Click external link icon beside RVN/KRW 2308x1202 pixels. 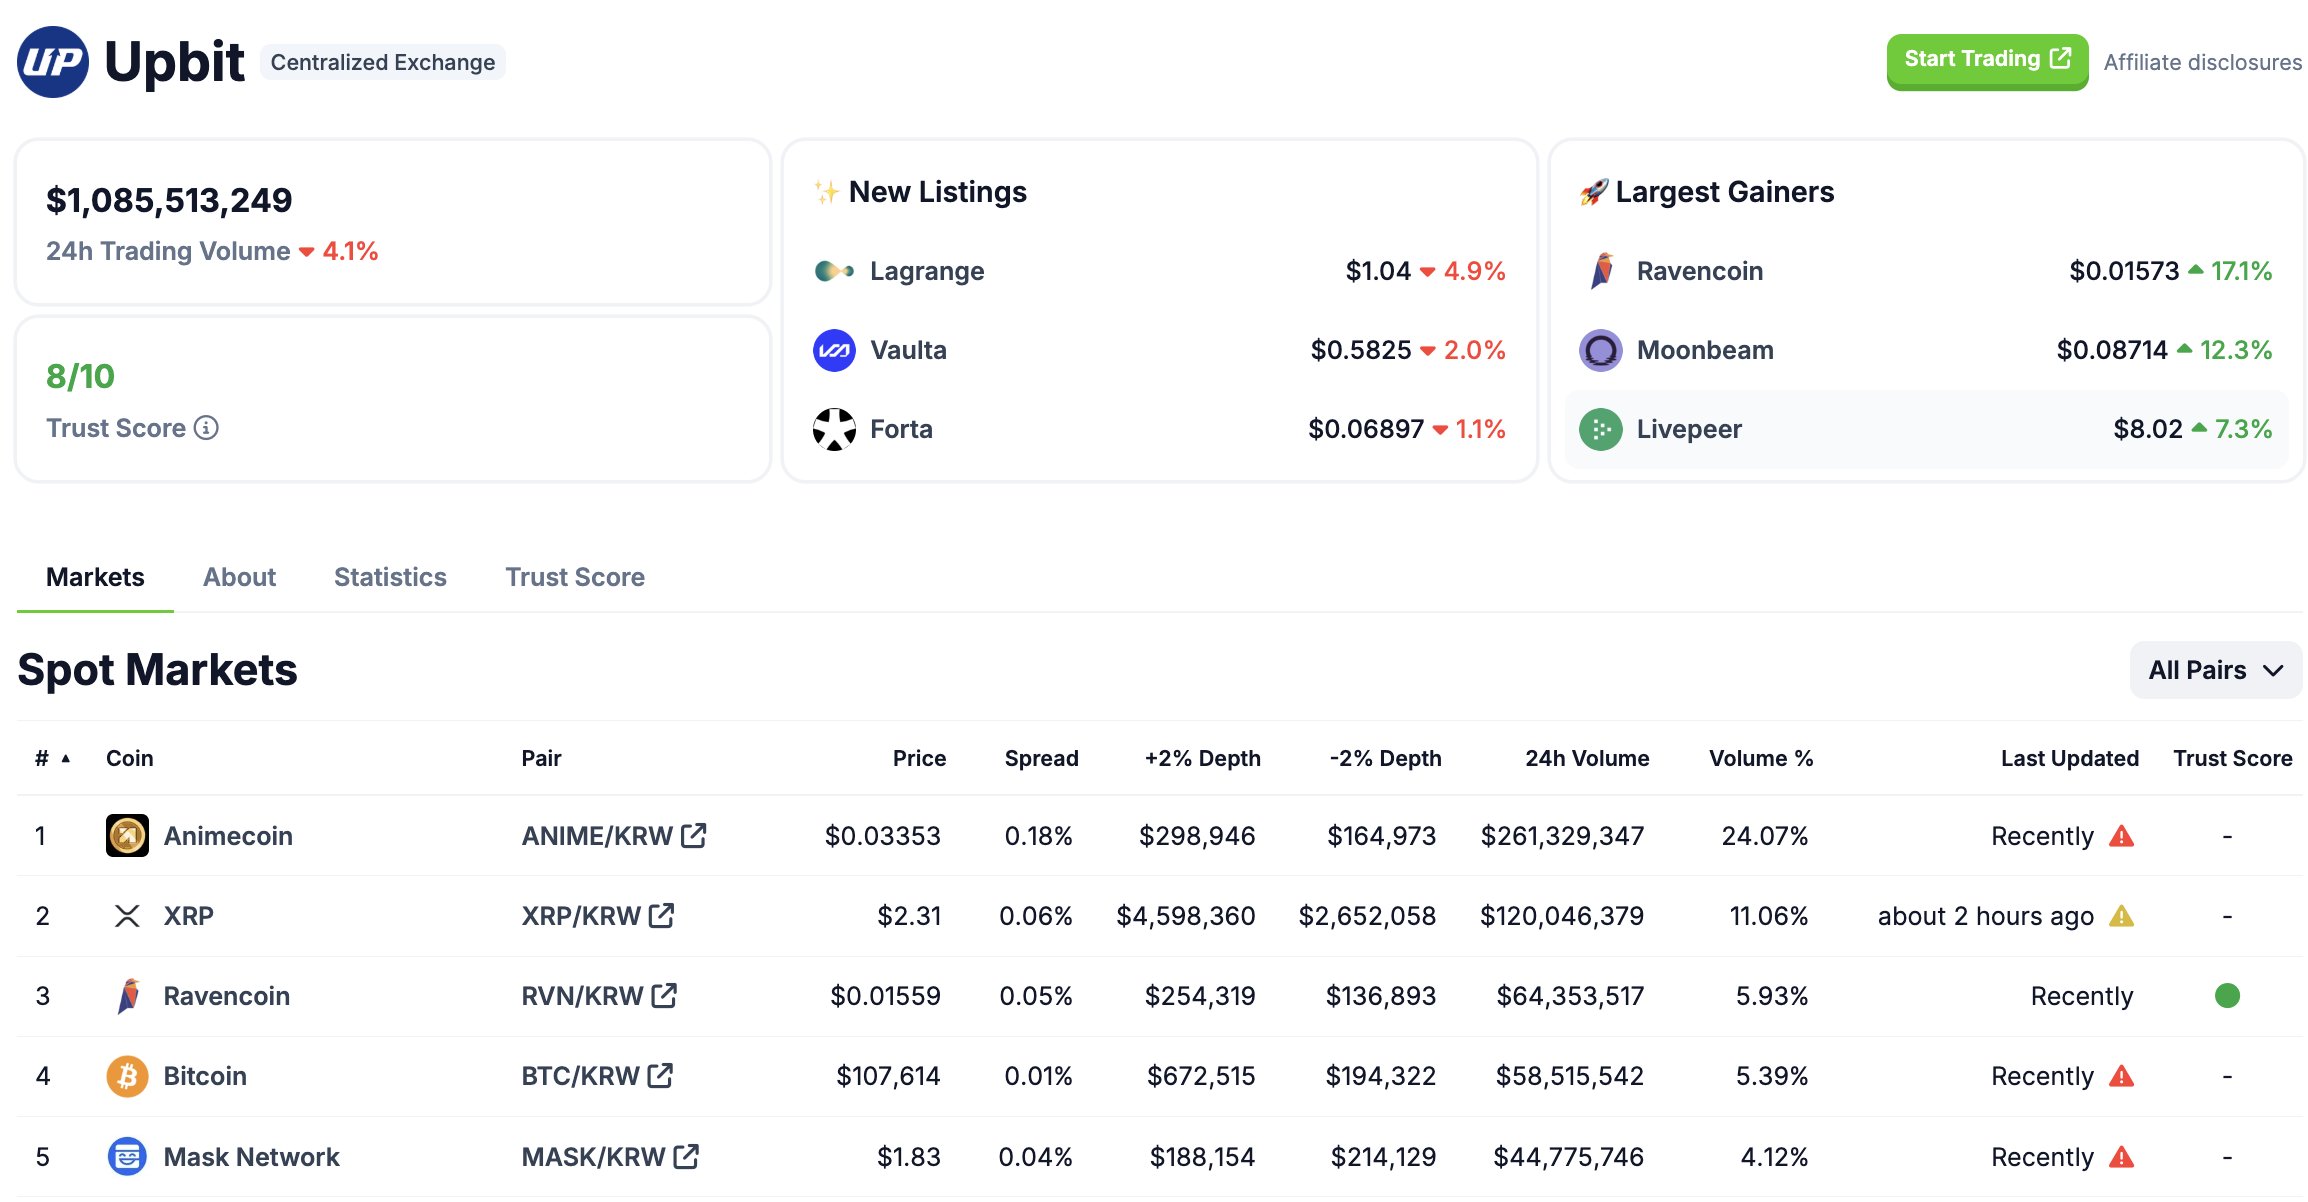[664, 995]
